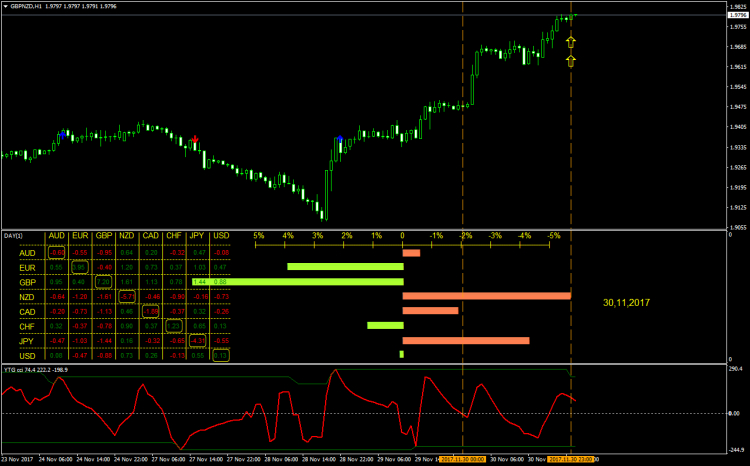
Task: Click the circled NZD/NZD -5.71 cell
Action: pos(127,297)
